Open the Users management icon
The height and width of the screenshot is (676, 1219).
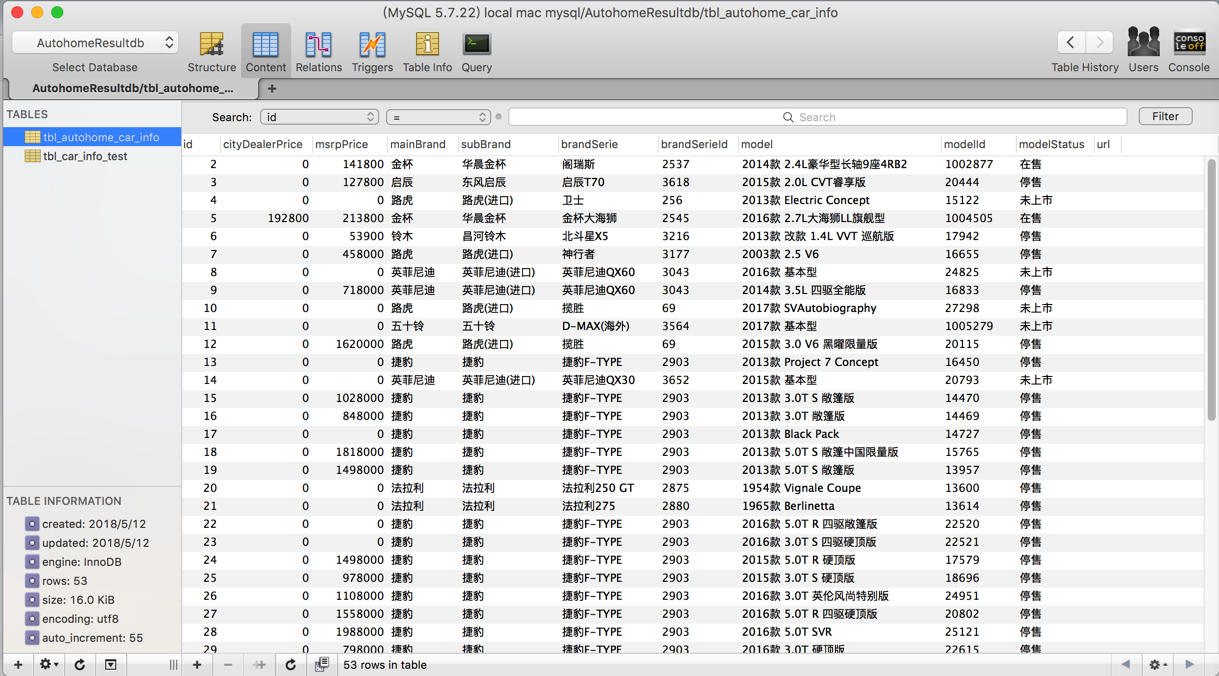(1143, 50)
